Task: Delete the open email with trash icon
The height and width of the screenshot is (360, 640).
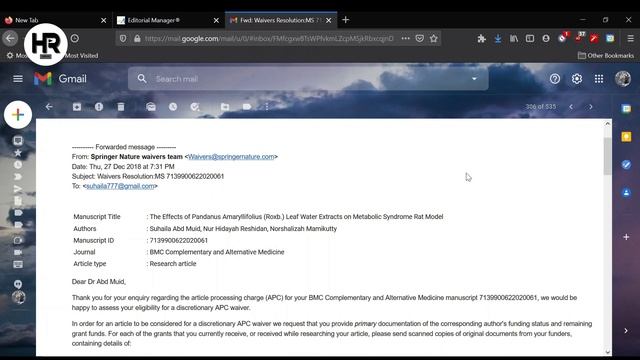Action: pos(121,107)
